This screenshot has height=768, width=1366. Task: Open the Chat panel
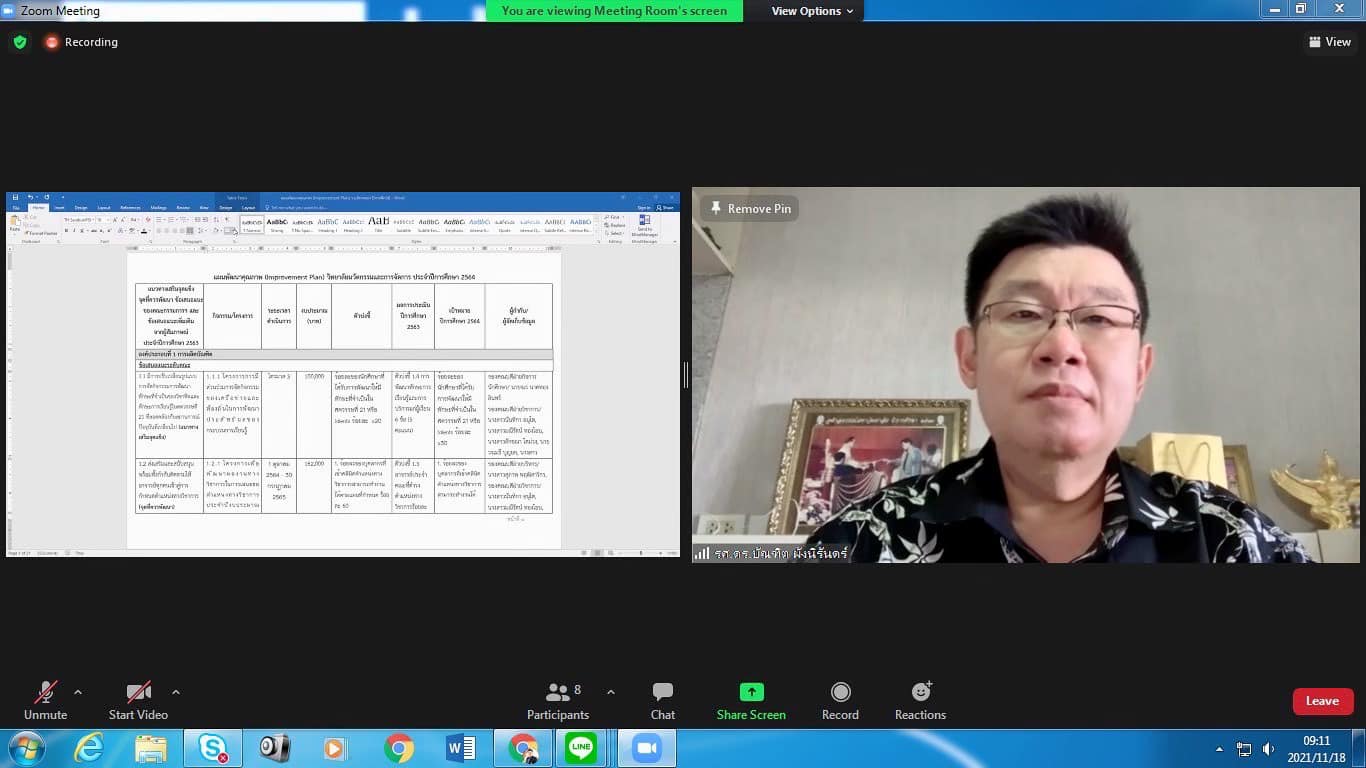pyautogui.click(x=662, y=699)
